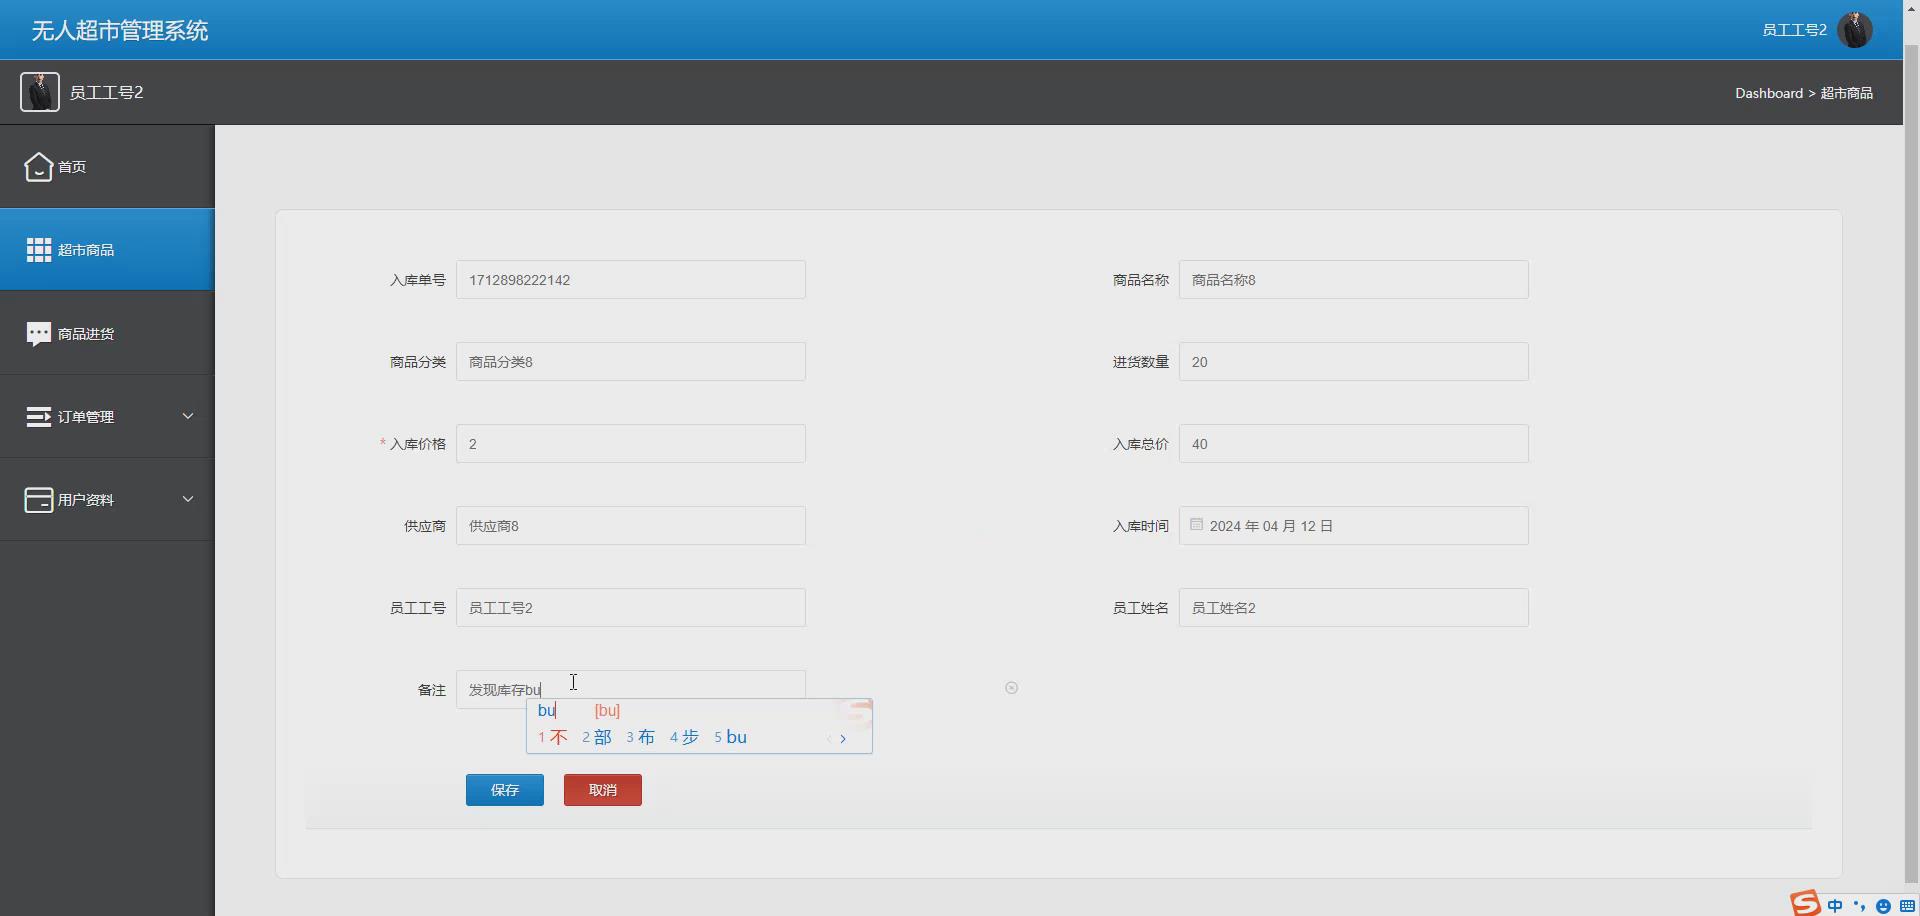The image size is (1920, 916).
Task: Open the IME soft keyboard icon
Action: [x=1907, y=906]
